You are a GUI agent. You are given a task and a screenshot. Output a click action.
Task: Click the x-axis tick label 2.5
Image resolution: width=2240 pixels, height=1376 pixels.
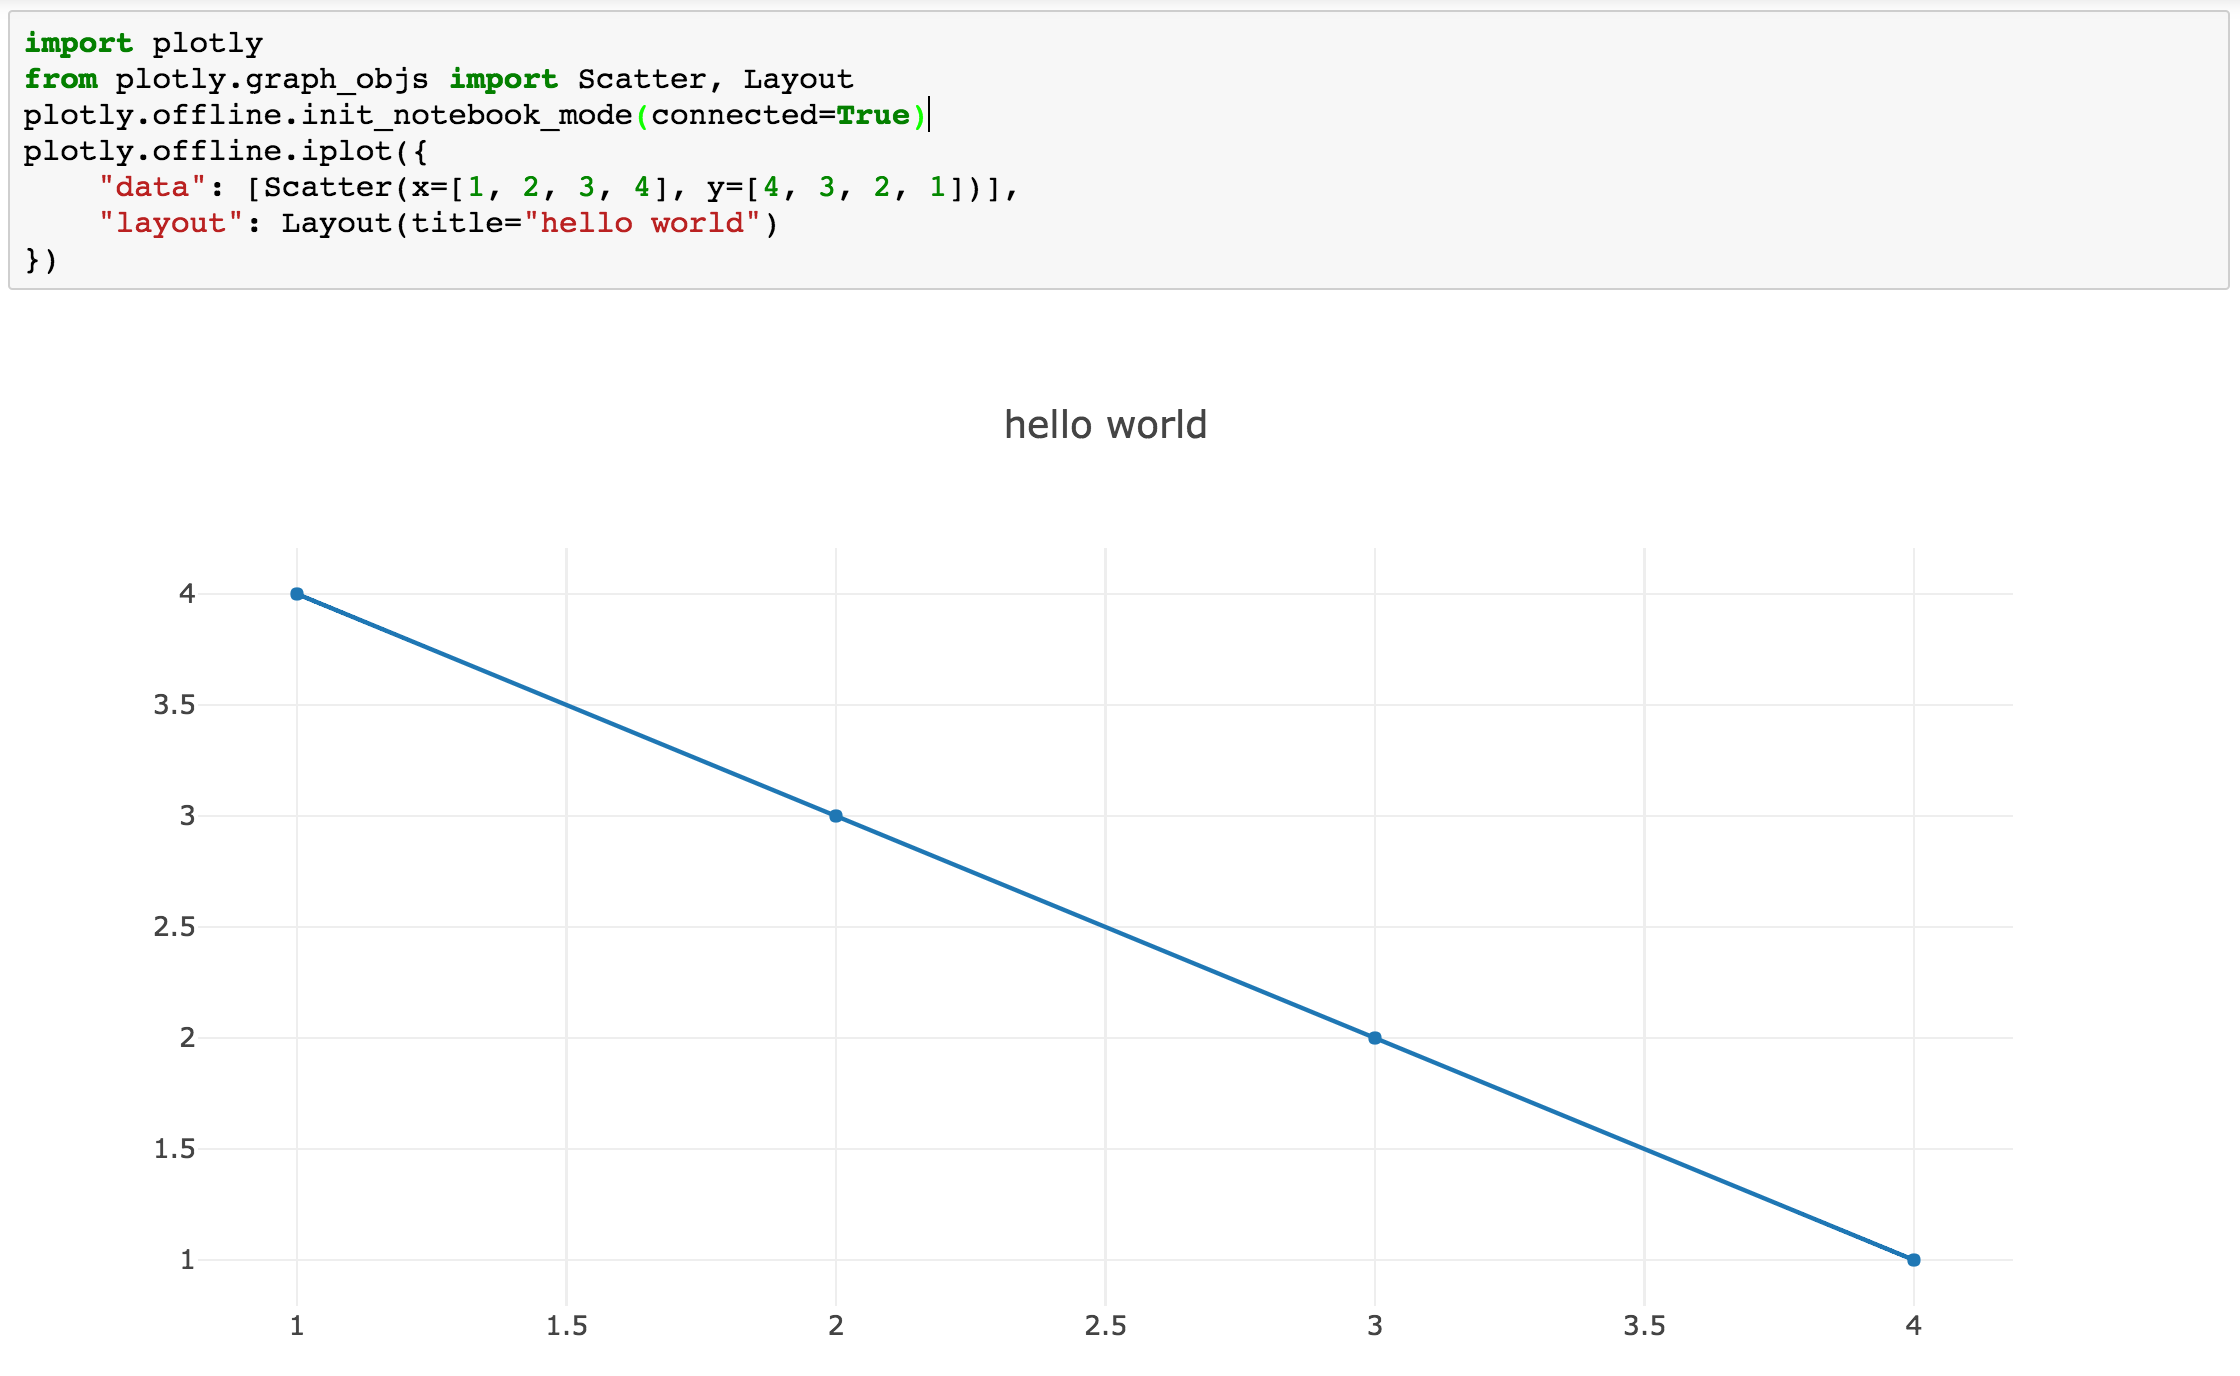click(x=1105, y=1326)
